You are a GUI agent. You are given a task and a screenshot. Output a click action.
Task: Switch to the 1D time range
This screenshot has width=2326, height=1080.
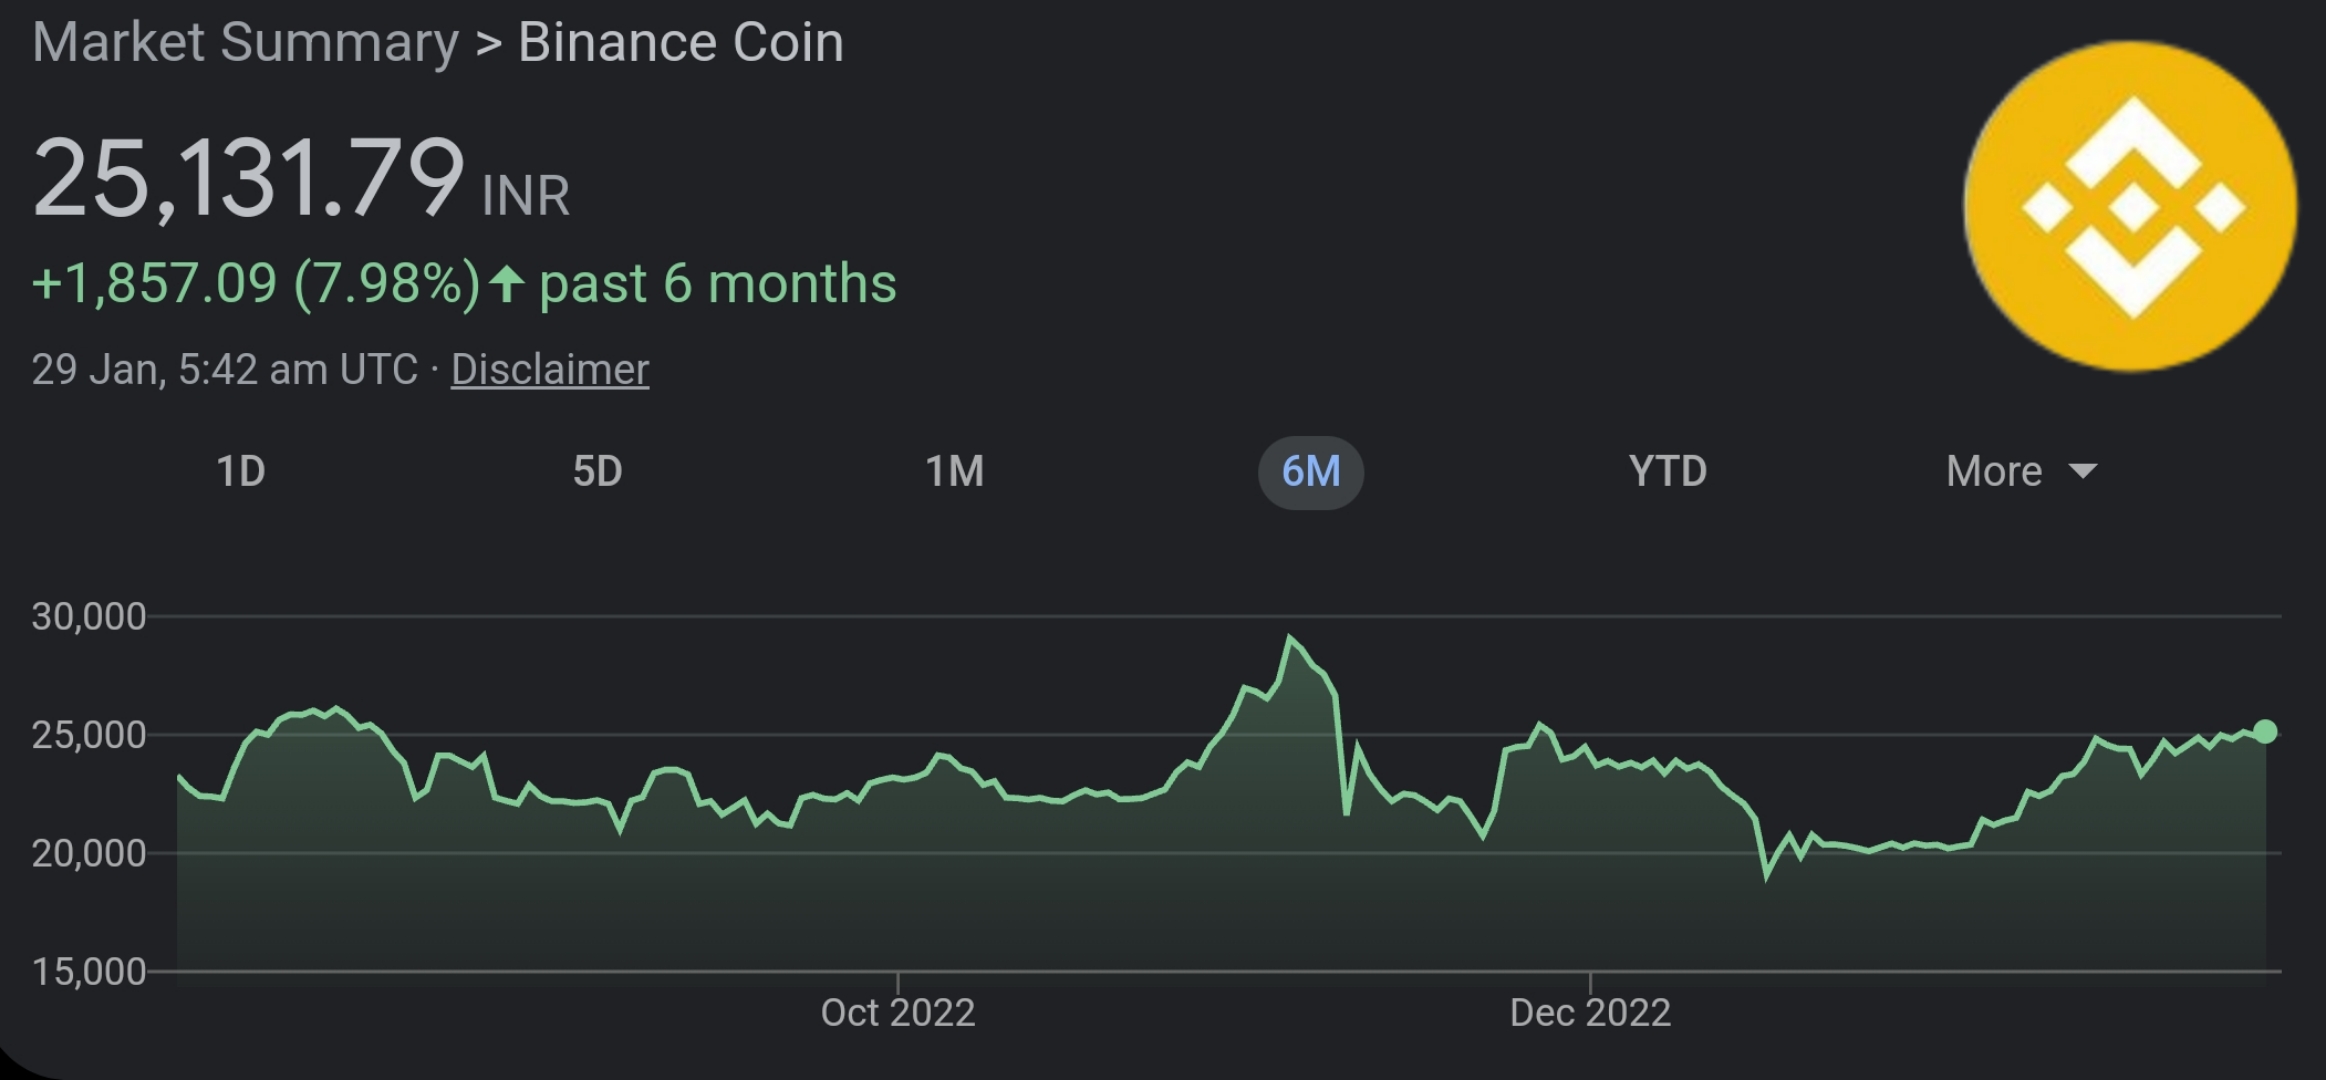point(240,470)
